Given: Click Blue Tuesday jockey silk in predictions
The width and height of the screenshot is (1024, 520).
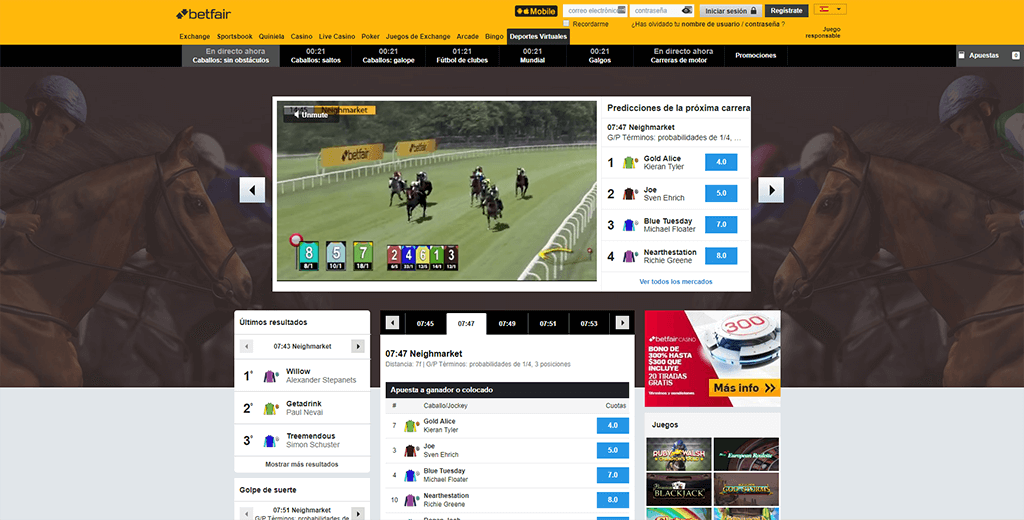Looking at the screenshot, I should [x=630, y=225].
